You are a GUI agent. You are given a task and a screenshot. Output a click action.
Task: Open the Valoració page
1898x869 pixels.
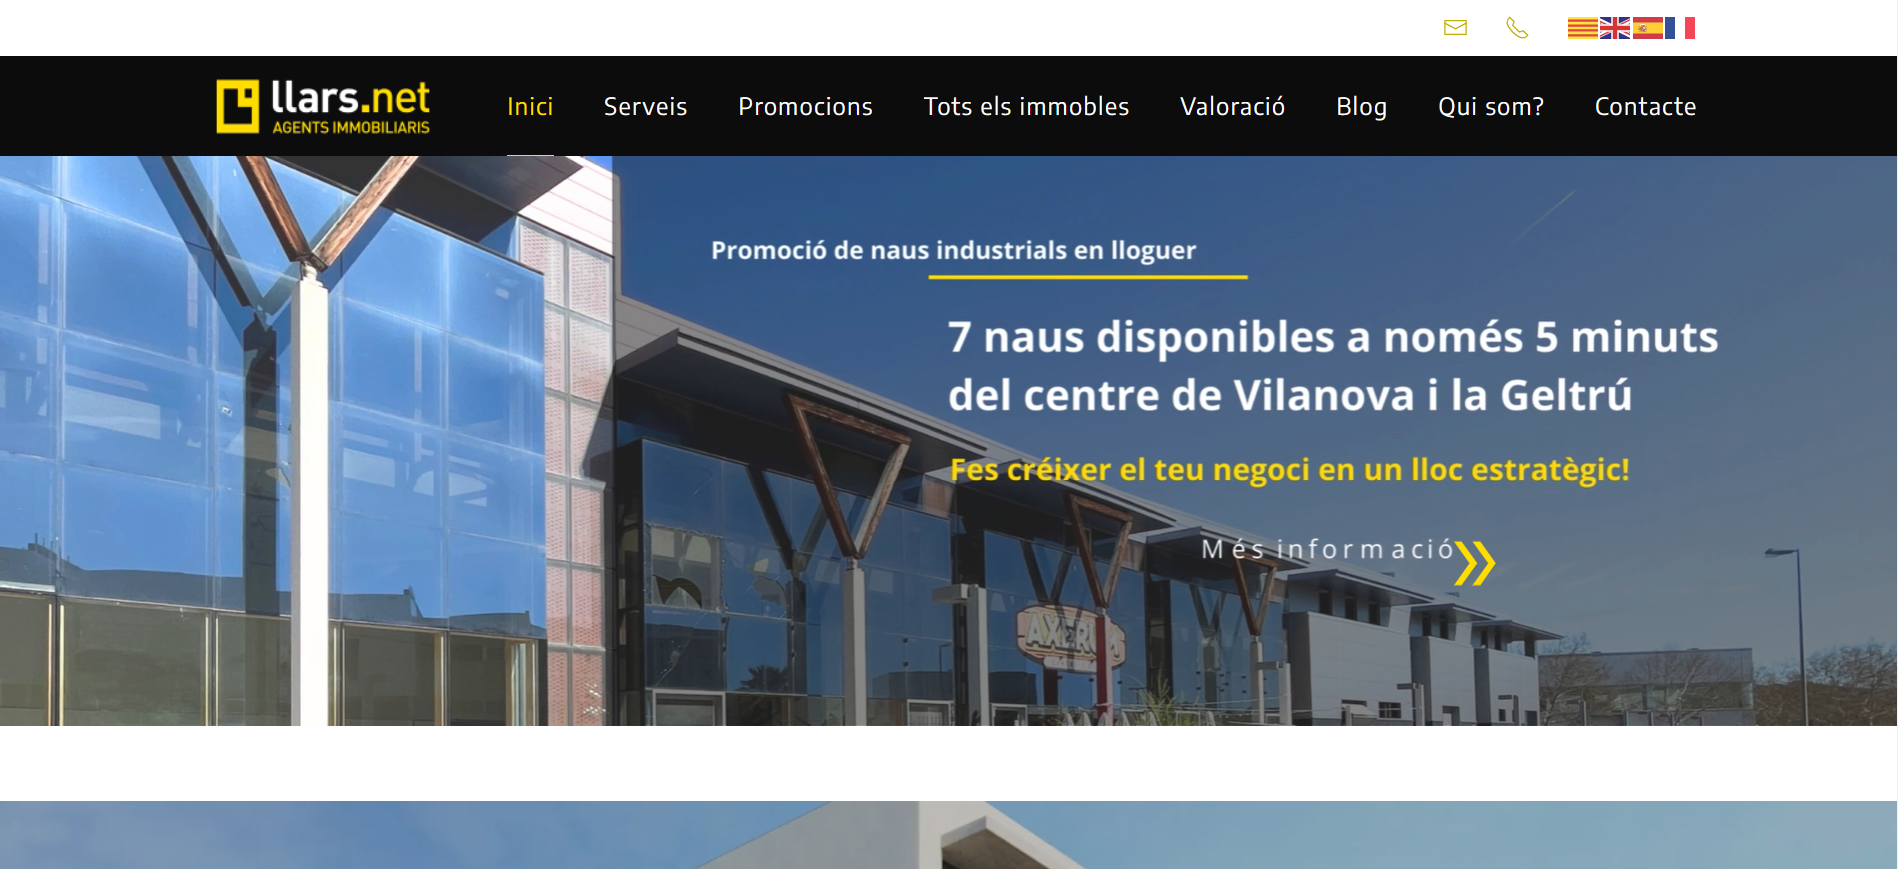[1232, 106]
